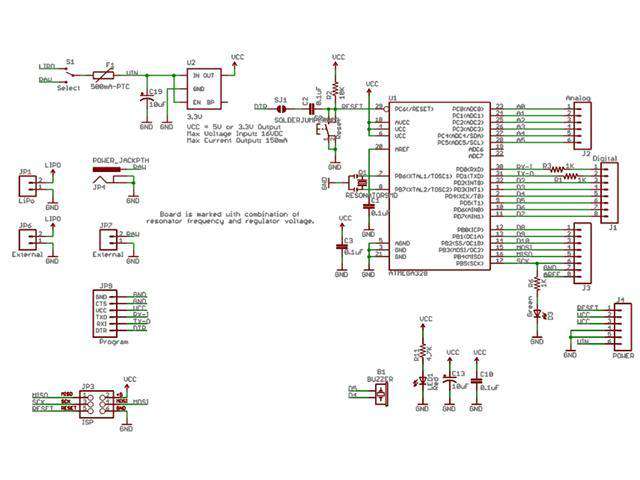Click the S1 Select switch symbol
The height and width of the screenshot is (480, 640).
coord(71,73)
